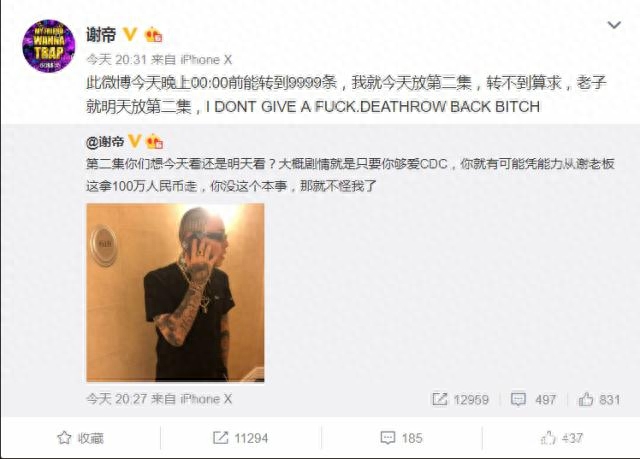Click the iPhone X source link at top
The image size is (640, 459).
pyautogui.click(x=206, y=60)
